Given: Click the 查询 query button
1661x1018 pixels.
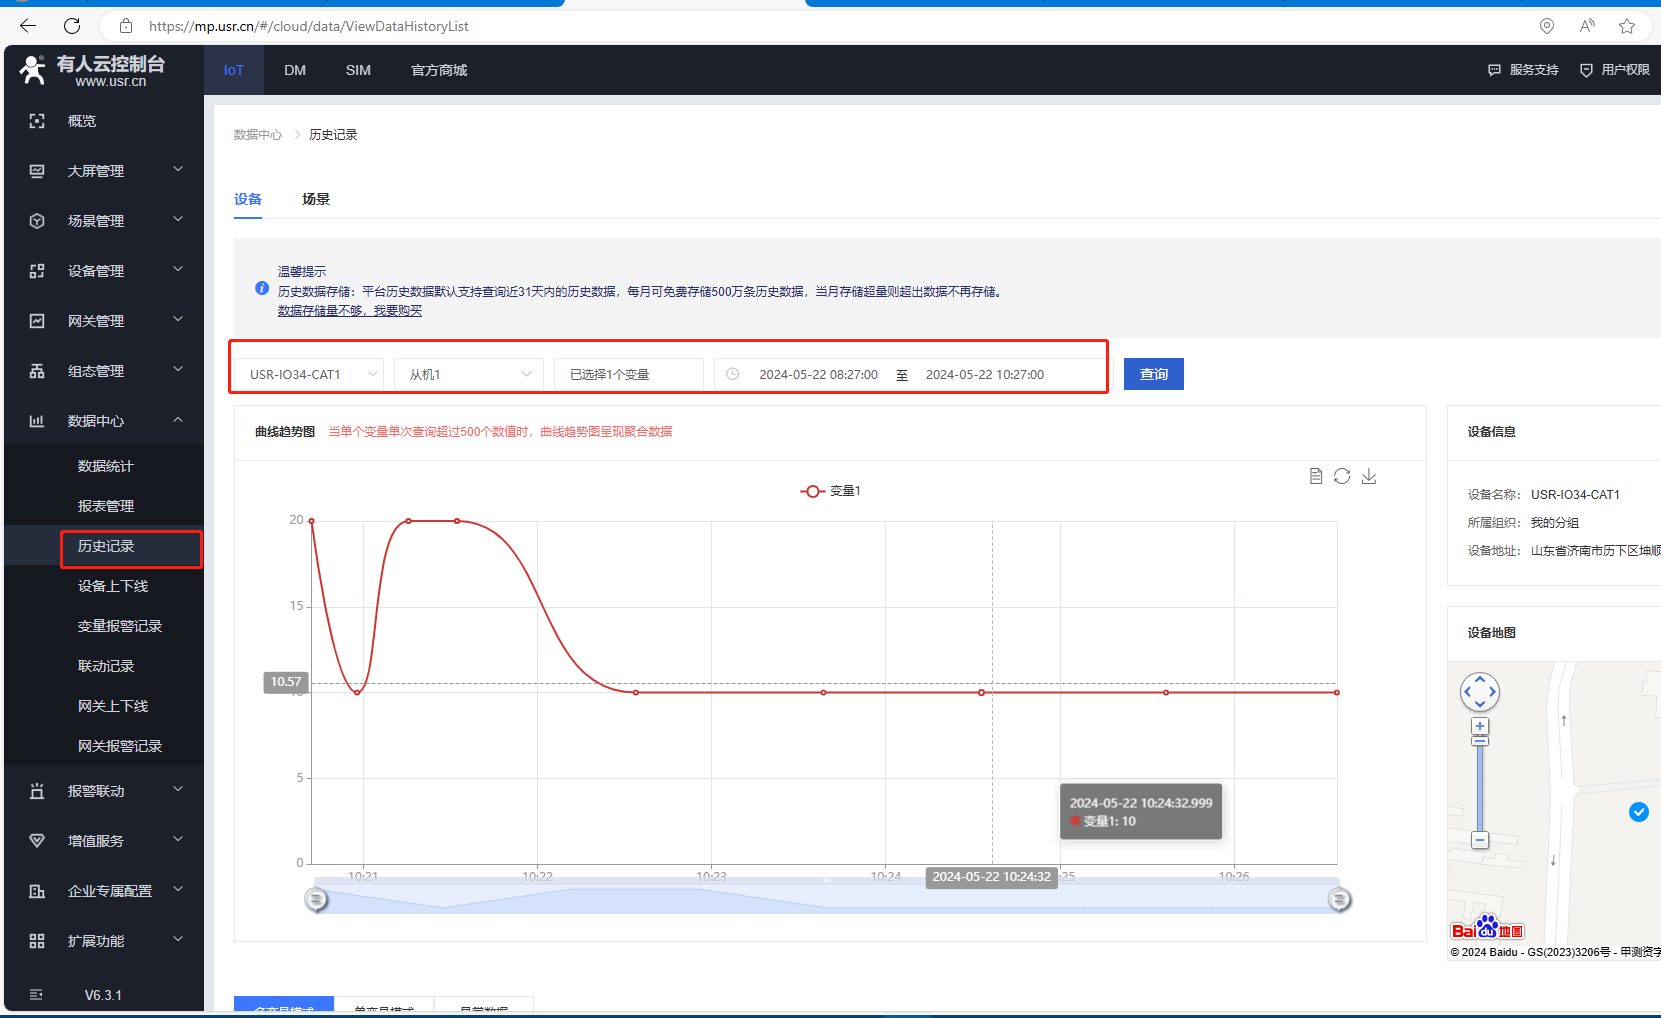Looking at the screenshot, I should coord(1153,374).
